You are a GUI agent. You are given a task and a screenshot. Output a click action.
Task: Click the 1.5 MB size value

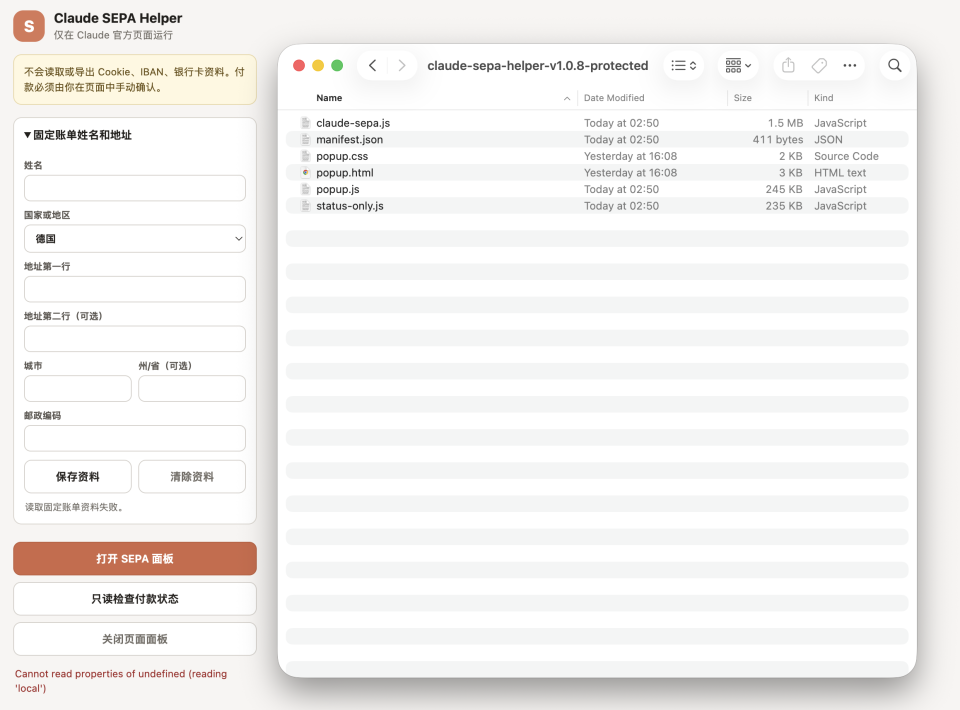tap(786, 123)
